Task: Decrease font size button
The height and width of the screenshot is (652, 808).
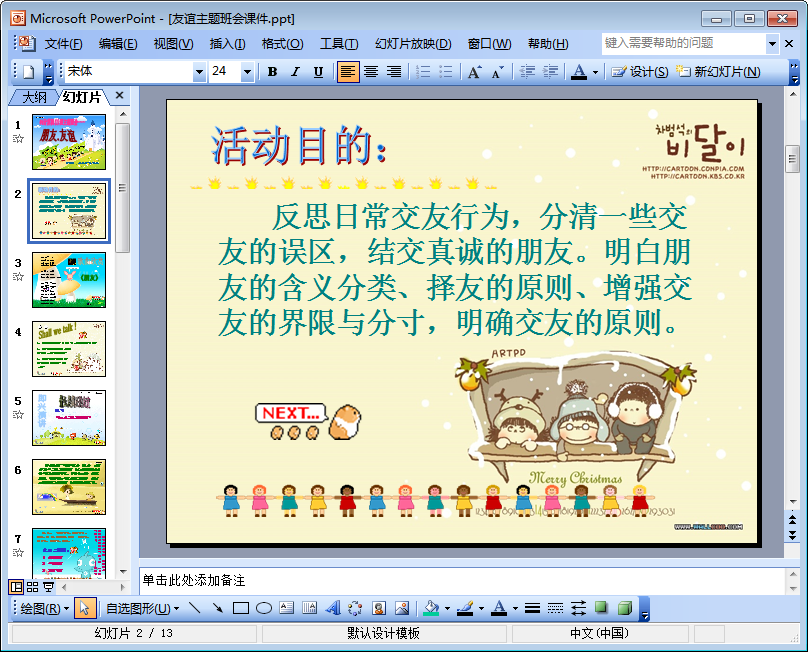Action: 497,72
